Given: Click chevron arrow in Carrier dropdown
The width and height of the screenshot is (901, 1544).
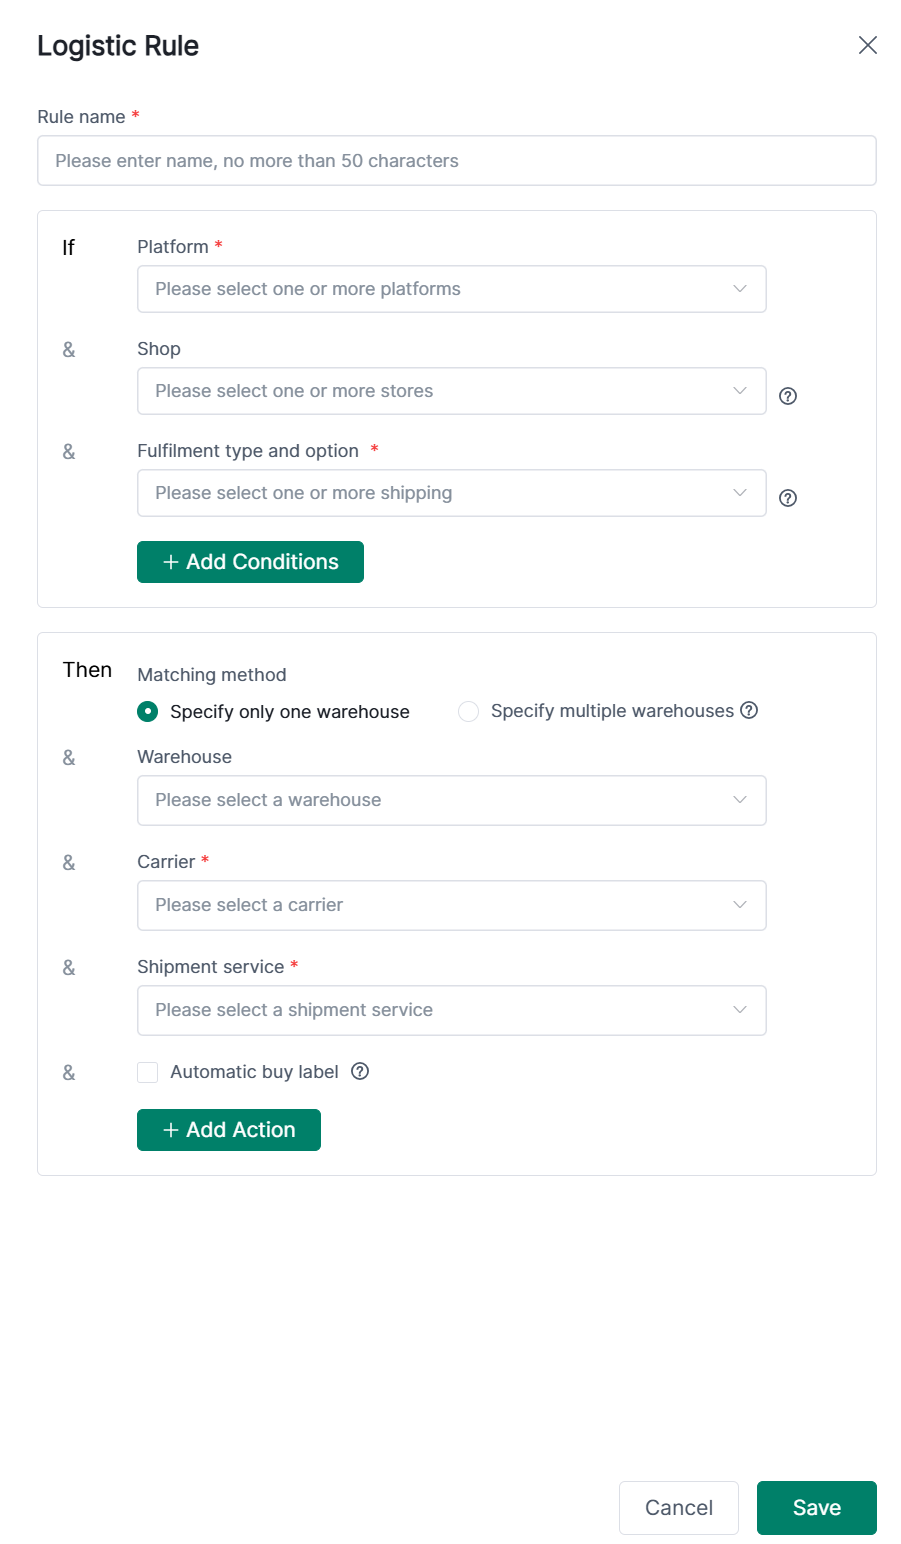Looking at the screenshot, I should tap(740, 905).
